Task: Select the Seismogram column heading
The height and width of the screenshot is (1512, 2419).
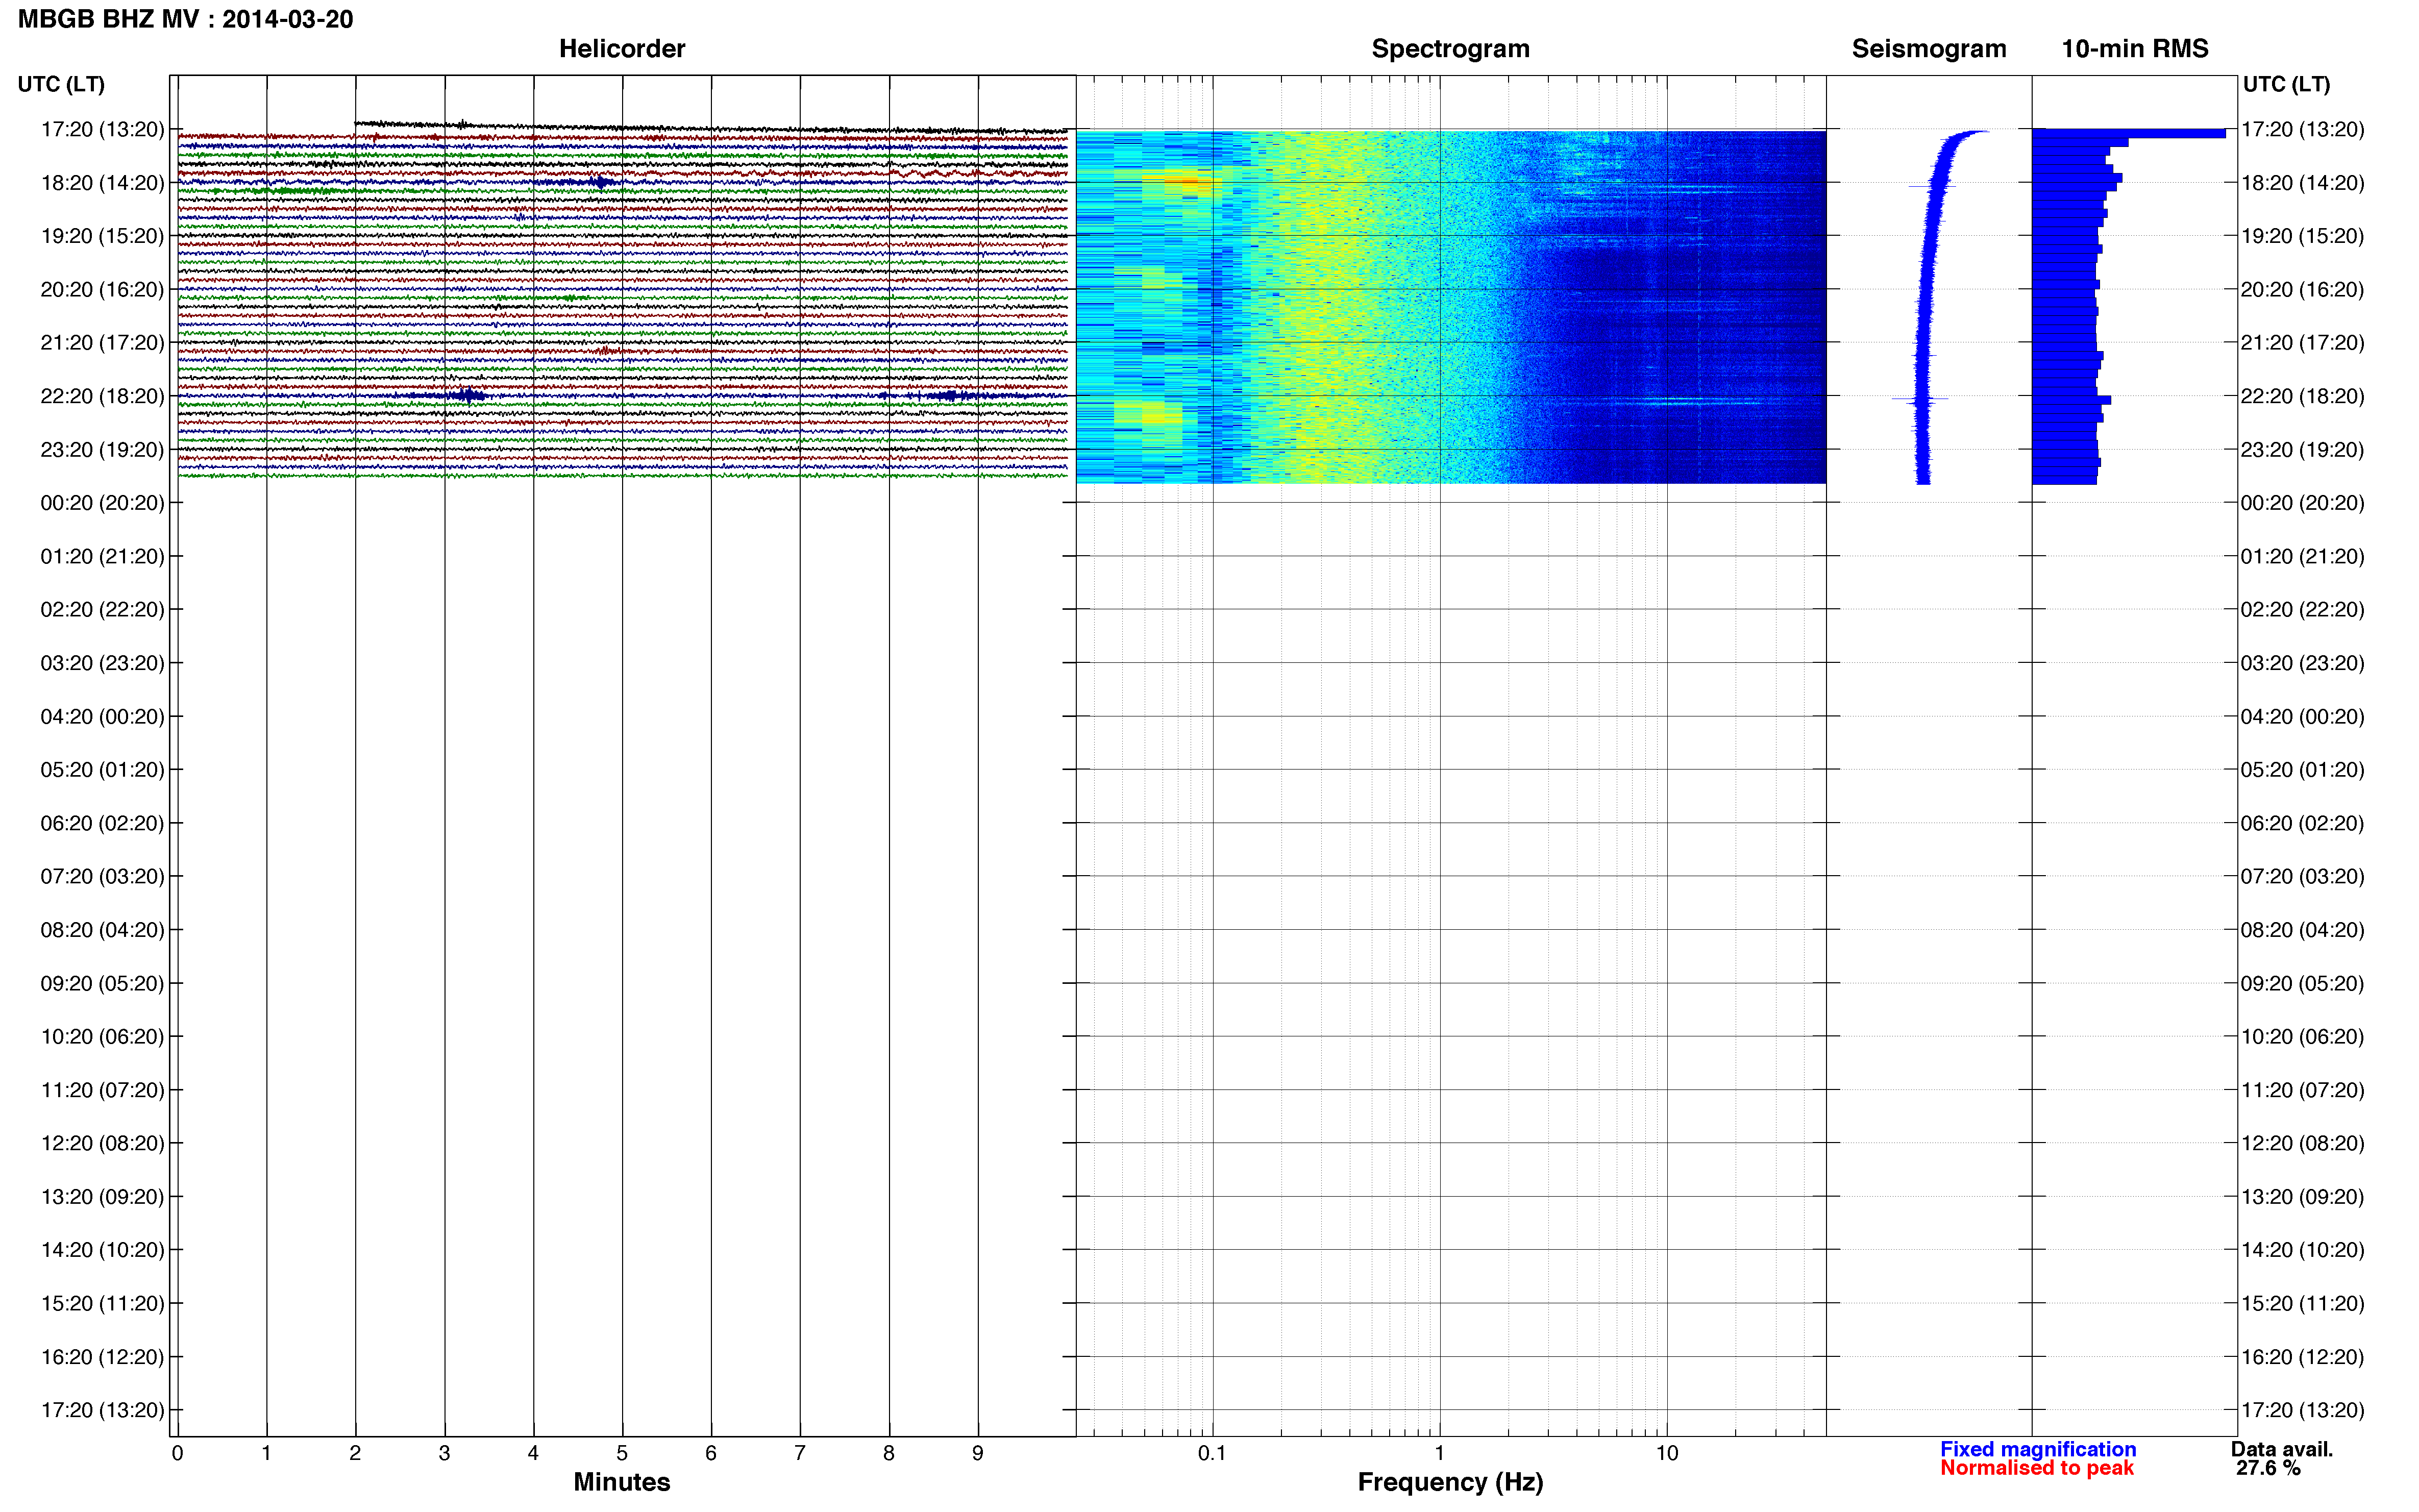Action: coord(1928,48)
